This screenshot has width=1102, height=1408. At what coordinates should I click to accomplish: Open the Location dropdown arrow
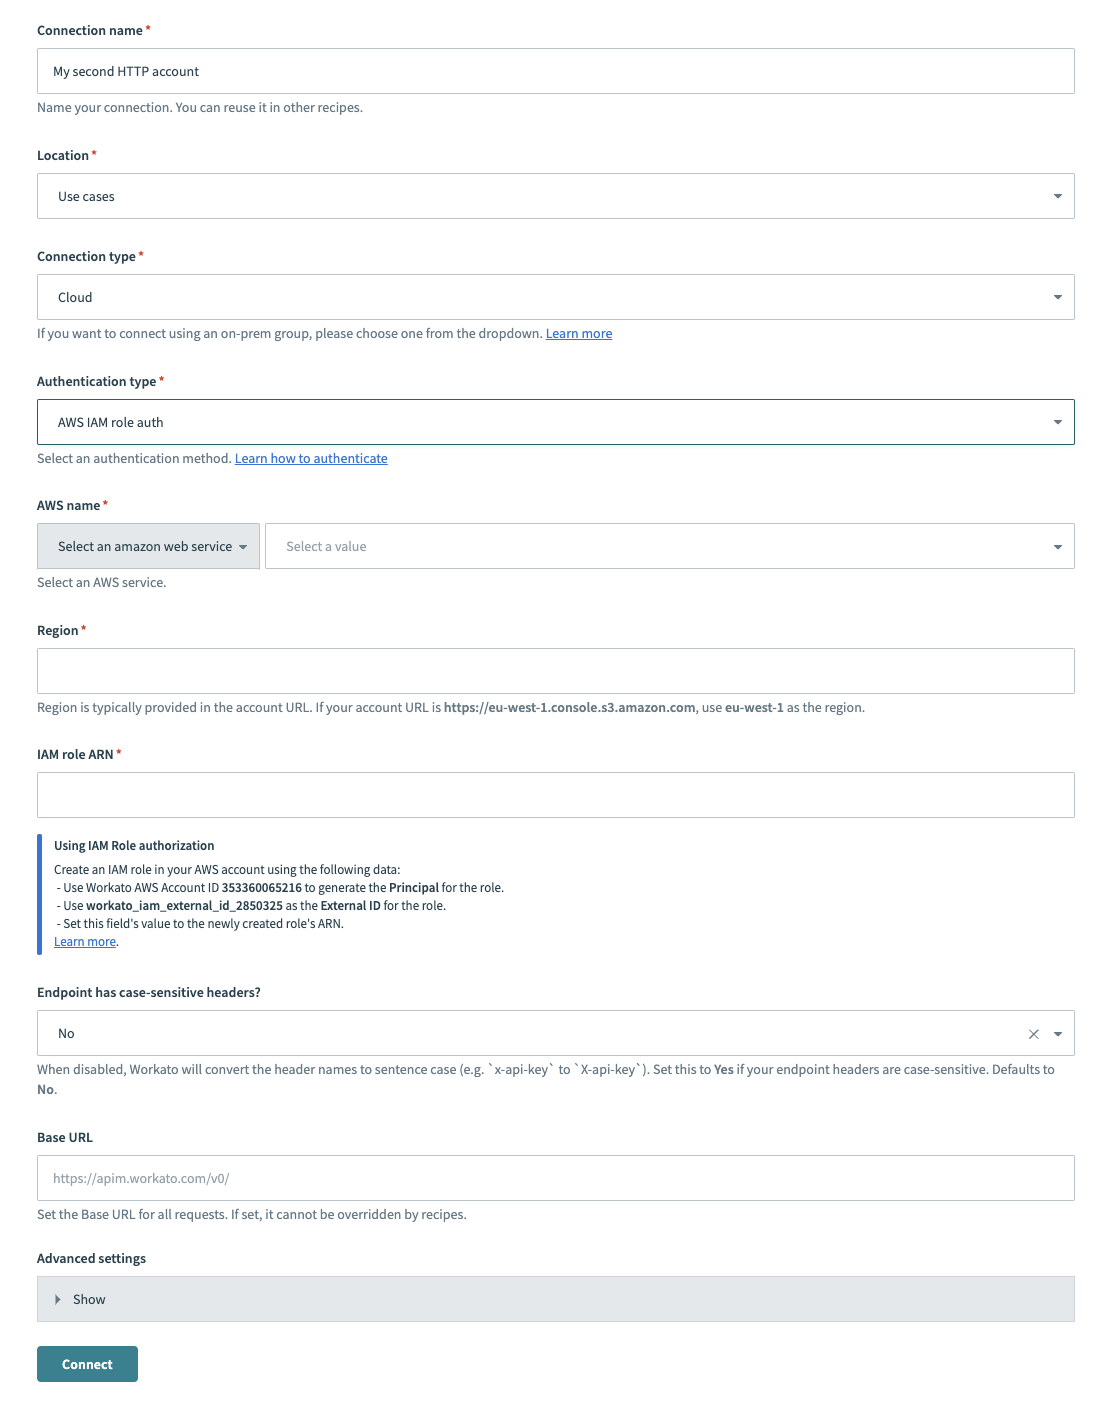click(1057, 196)
